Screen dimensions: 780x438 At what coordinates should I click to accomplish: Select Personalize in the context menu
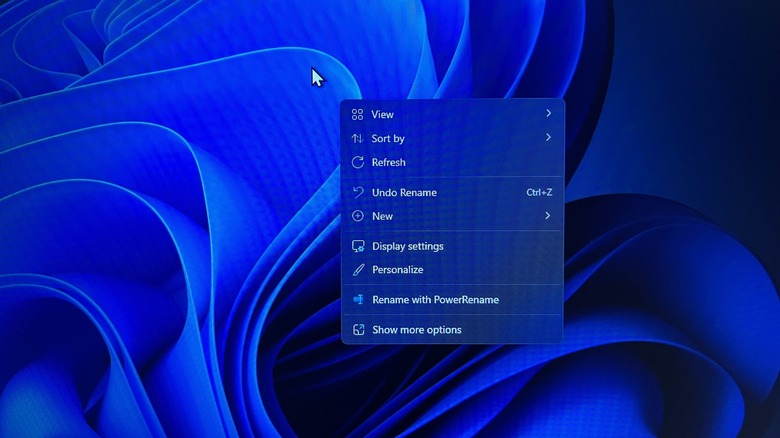(452, 270)
